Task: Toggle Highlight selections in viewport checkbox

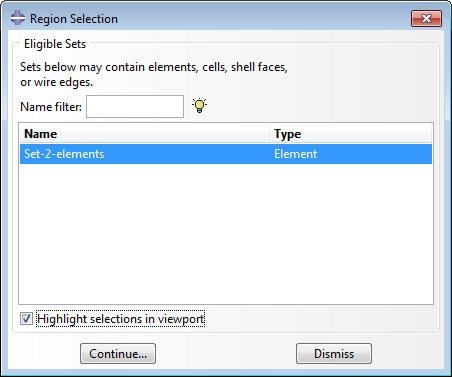Action: click(x=26, y=319)
